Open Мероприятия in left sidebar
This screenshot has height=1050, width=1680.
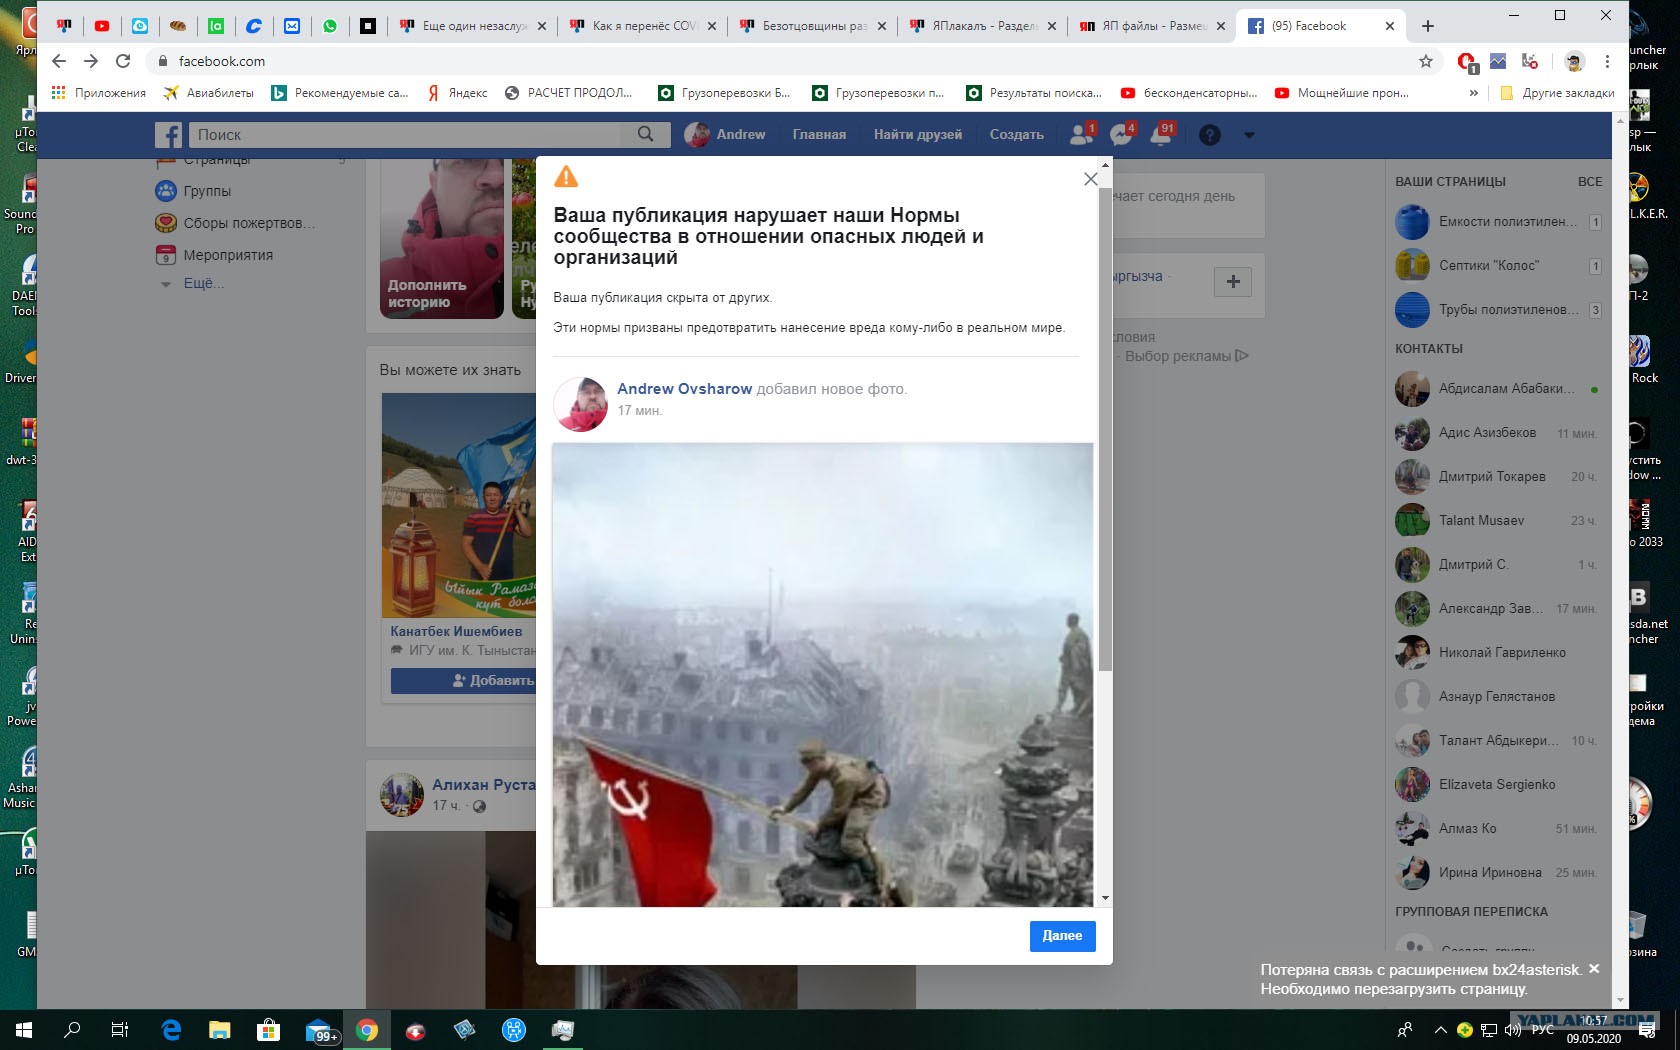[214, 255]
